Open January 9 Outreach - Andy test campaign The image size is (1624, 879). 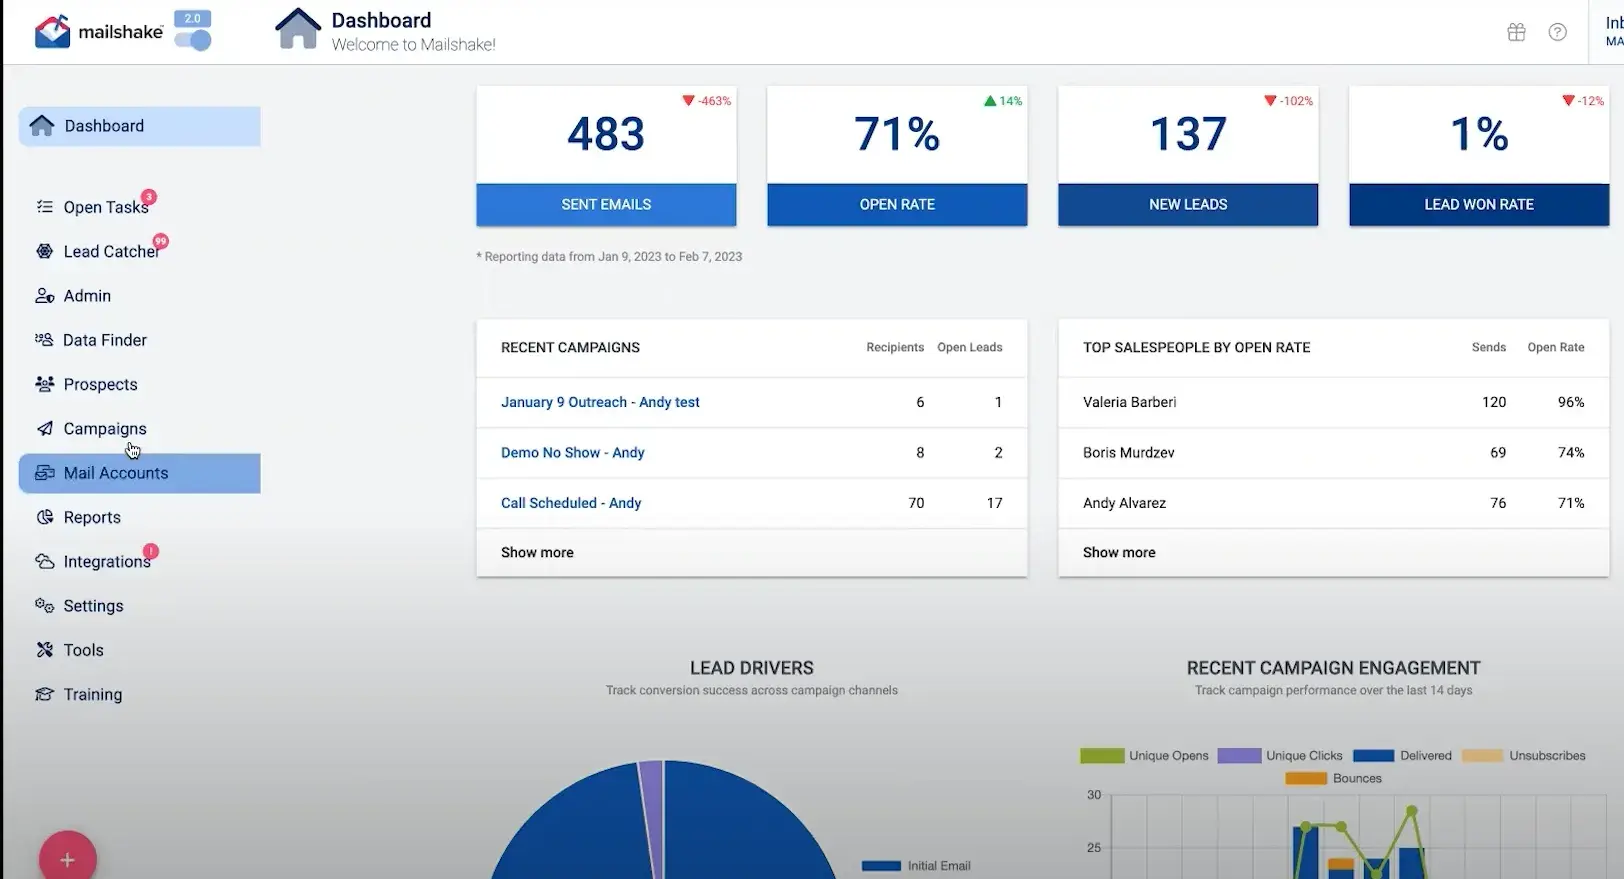pyautogui.click(x=600, y=402)
